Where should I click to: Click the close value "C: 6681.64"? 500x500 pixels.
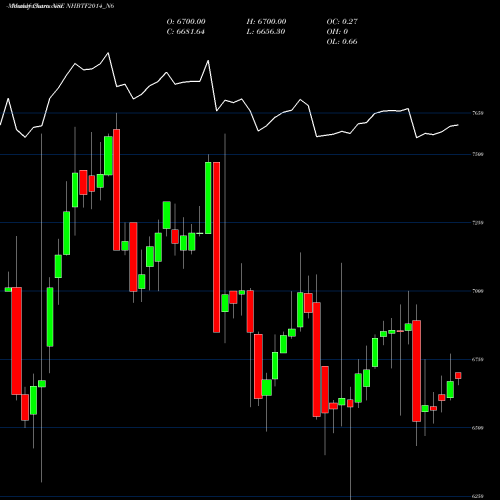click(186, 32)
